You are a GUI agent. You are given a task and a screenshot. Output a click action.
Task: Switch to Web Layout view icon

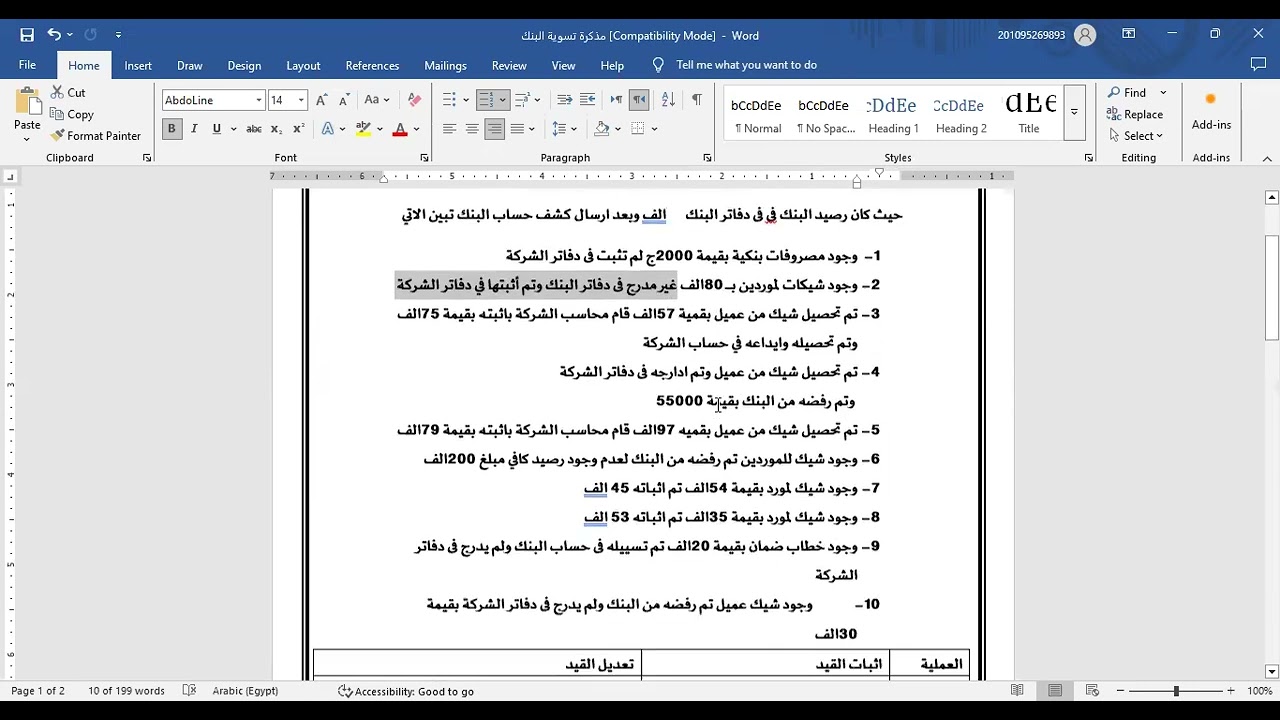pos(1092,691)
